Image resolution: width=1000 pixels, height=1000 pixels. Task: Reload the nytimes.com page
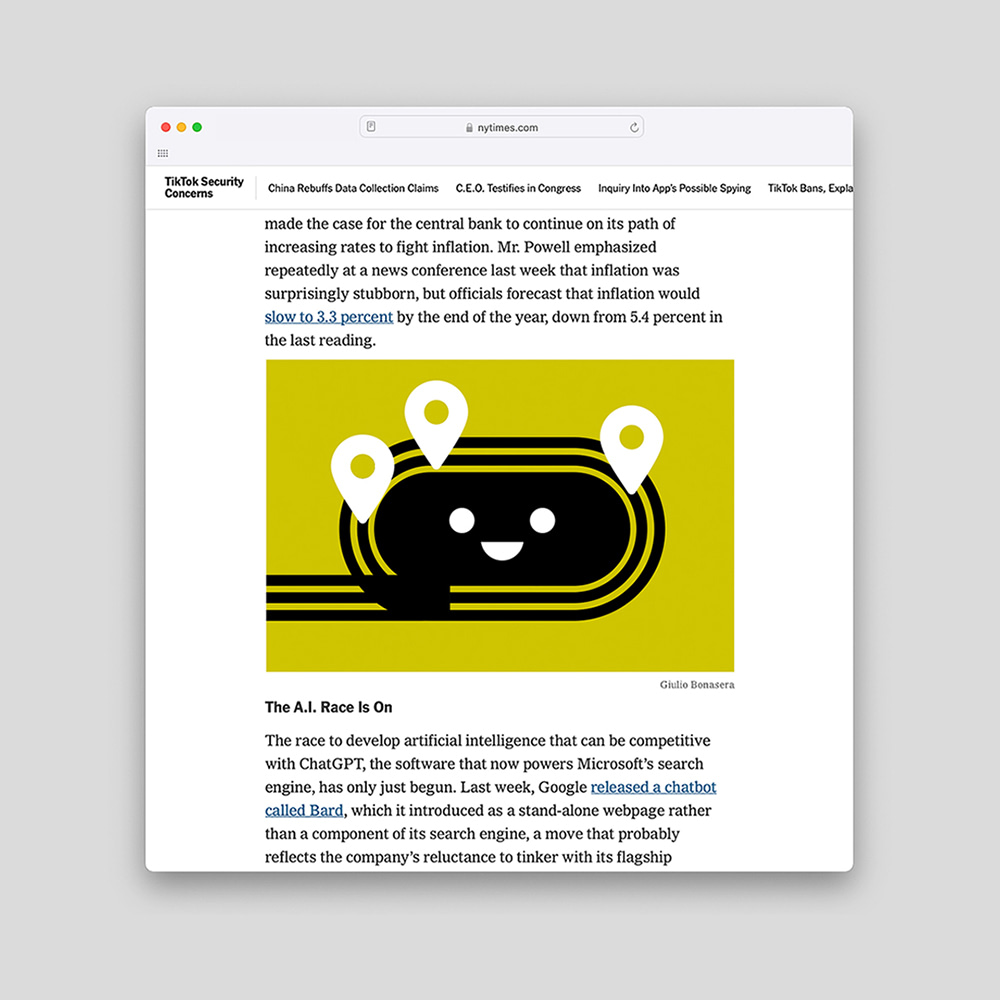(x=634, y=127)
